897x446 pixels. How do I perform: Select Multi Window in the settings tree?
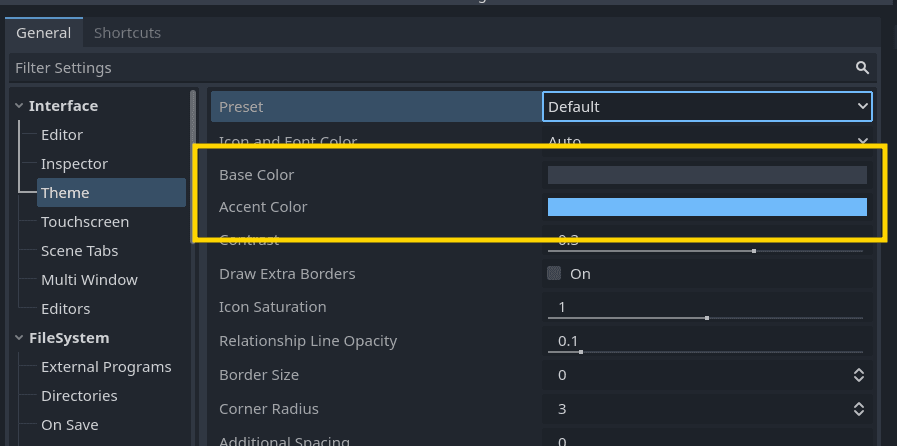click(x=89, y=280)
